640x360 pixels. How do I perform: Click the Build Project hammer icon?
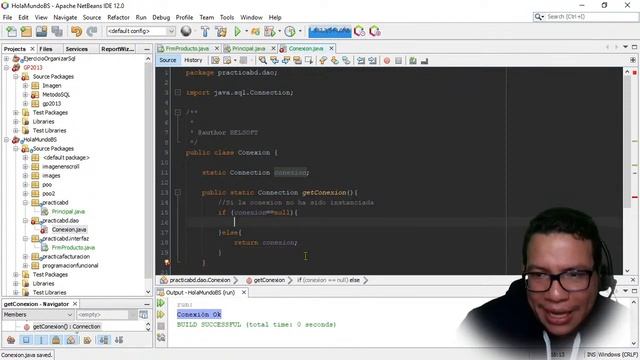(205, 31)
